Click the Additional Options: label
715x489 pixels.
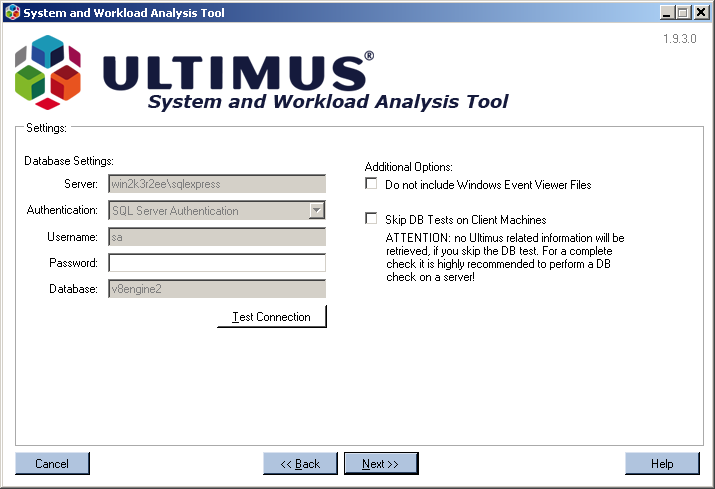pos(409,167)
